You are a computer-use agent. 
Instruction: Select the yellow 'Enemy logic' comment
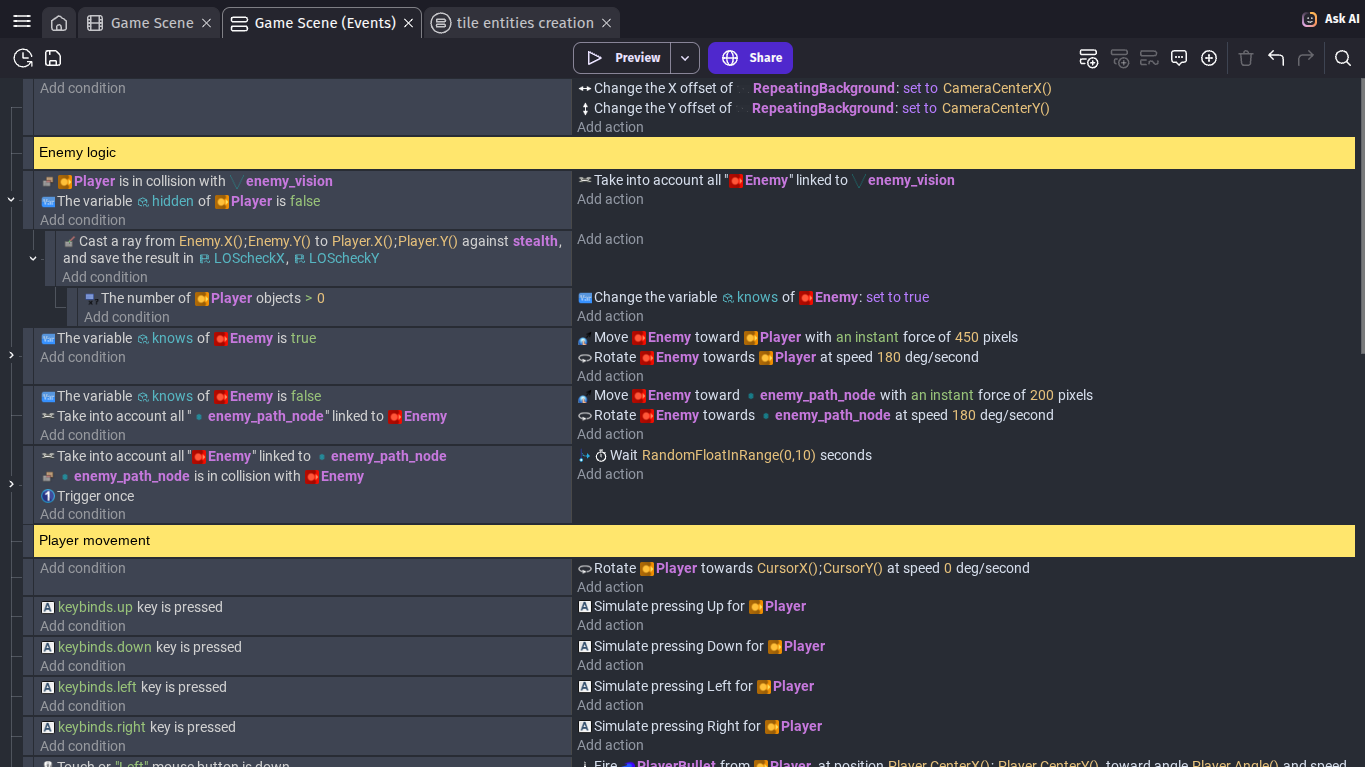click(694, 153)
